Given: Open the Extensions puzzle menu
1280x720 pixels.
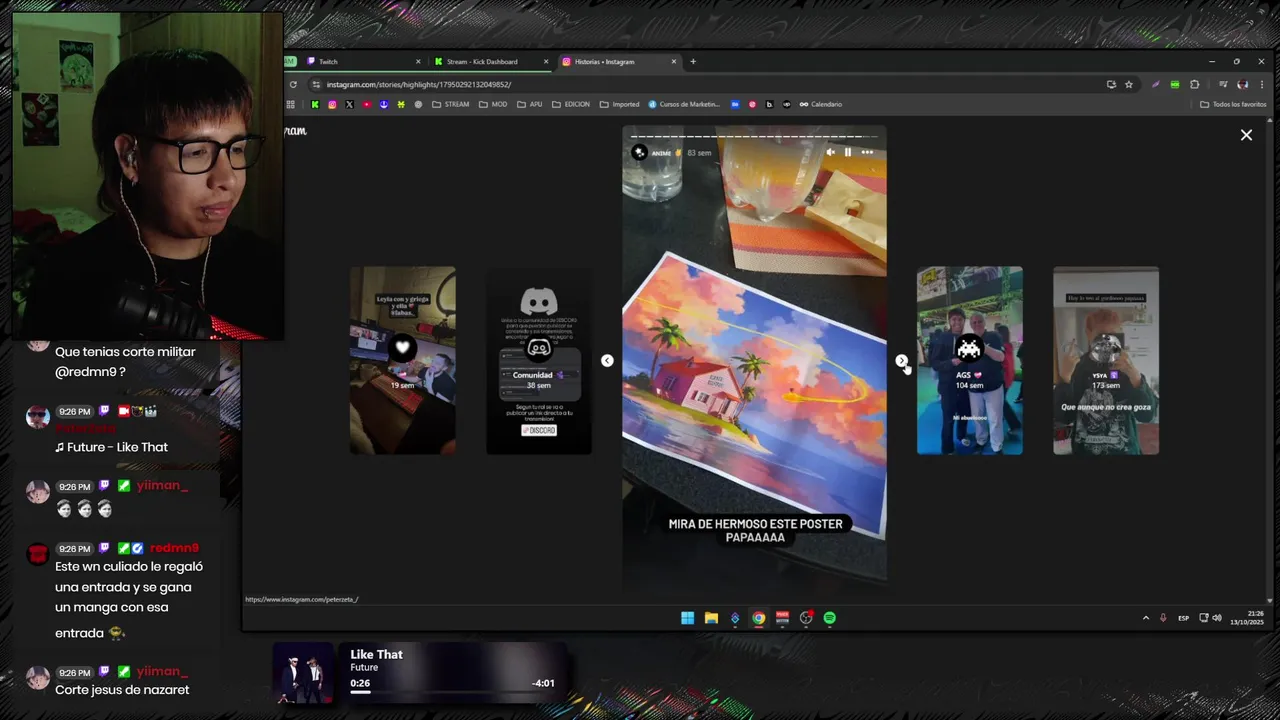Looking at the screenshot, I should [1194, 85].
